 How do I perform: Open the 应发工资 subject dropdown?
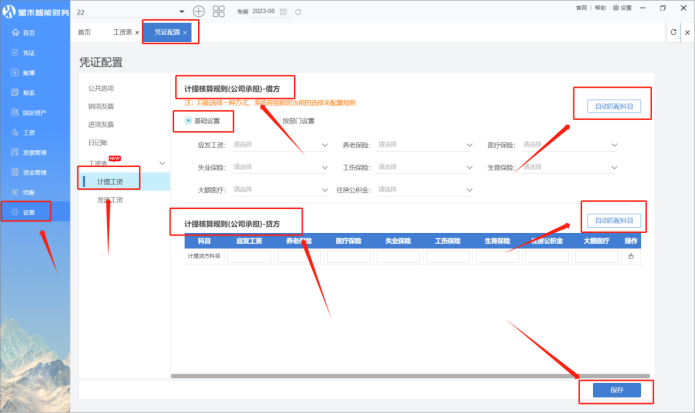tap(280, 144)
